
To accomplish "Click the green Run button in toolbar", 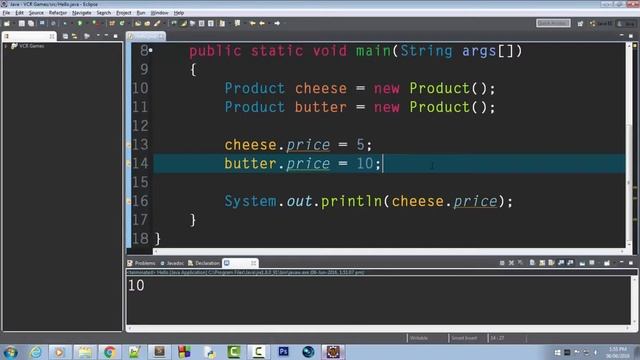I will pyautogui.click(x=80, y=24).
